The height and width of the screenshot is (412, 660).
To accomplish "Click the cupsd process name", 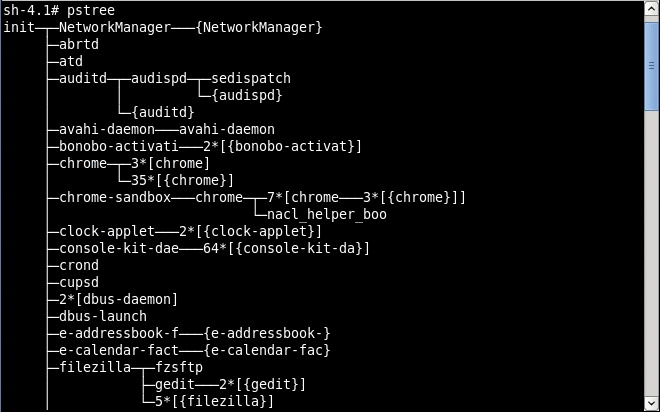I will point(78,282).
